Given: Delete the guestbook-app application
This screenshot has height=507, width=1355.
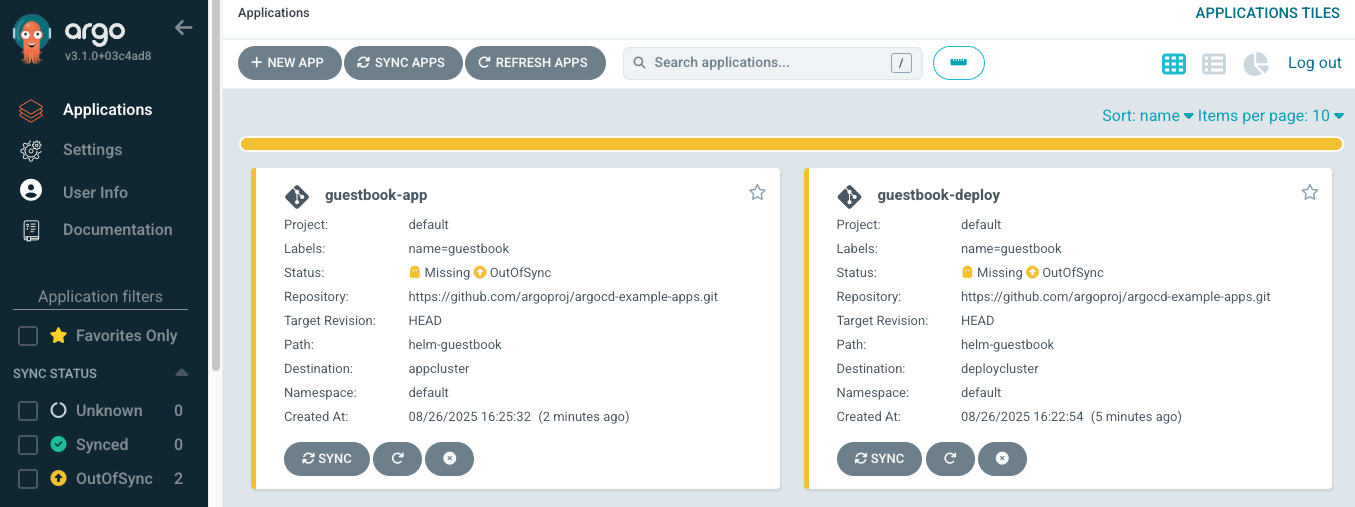Looking at the screenshot, I should [x=449, y=458].
